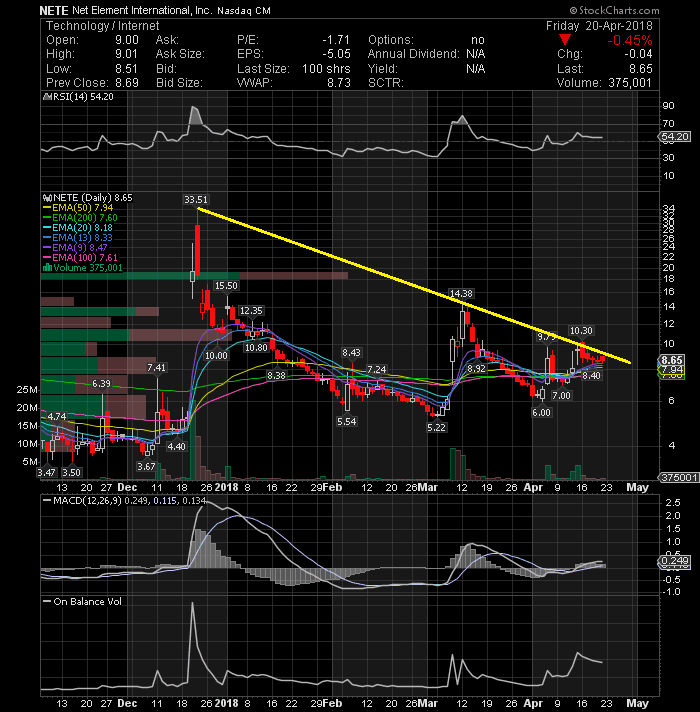
Task: Select the yellow EMA(50) 7.94 legend swatch
Action: coord(47,208)
